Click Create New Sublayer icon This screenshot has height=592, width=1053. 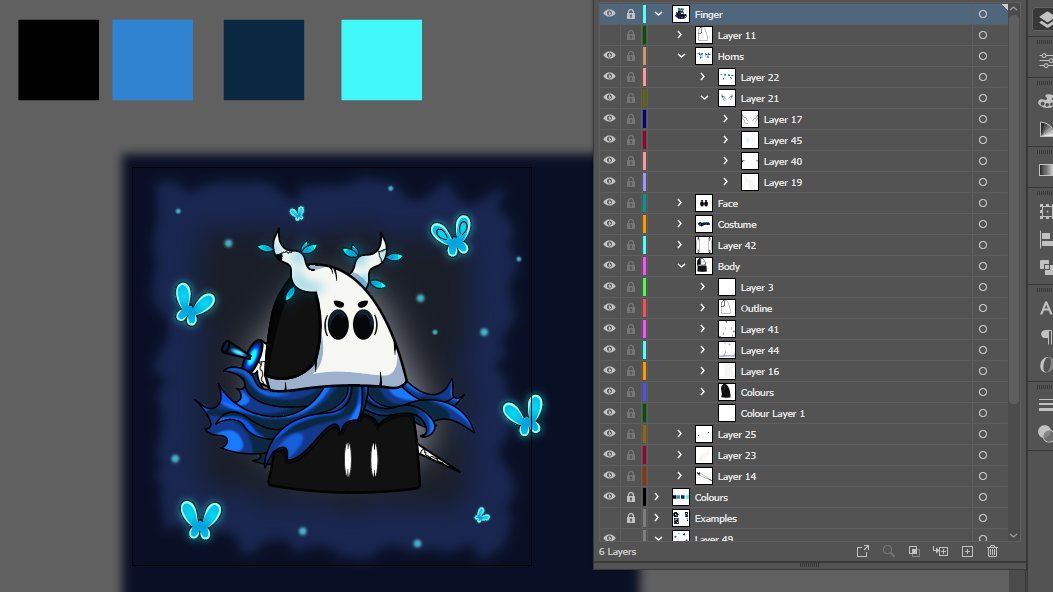pyautogui.click(x=940, y=551)
